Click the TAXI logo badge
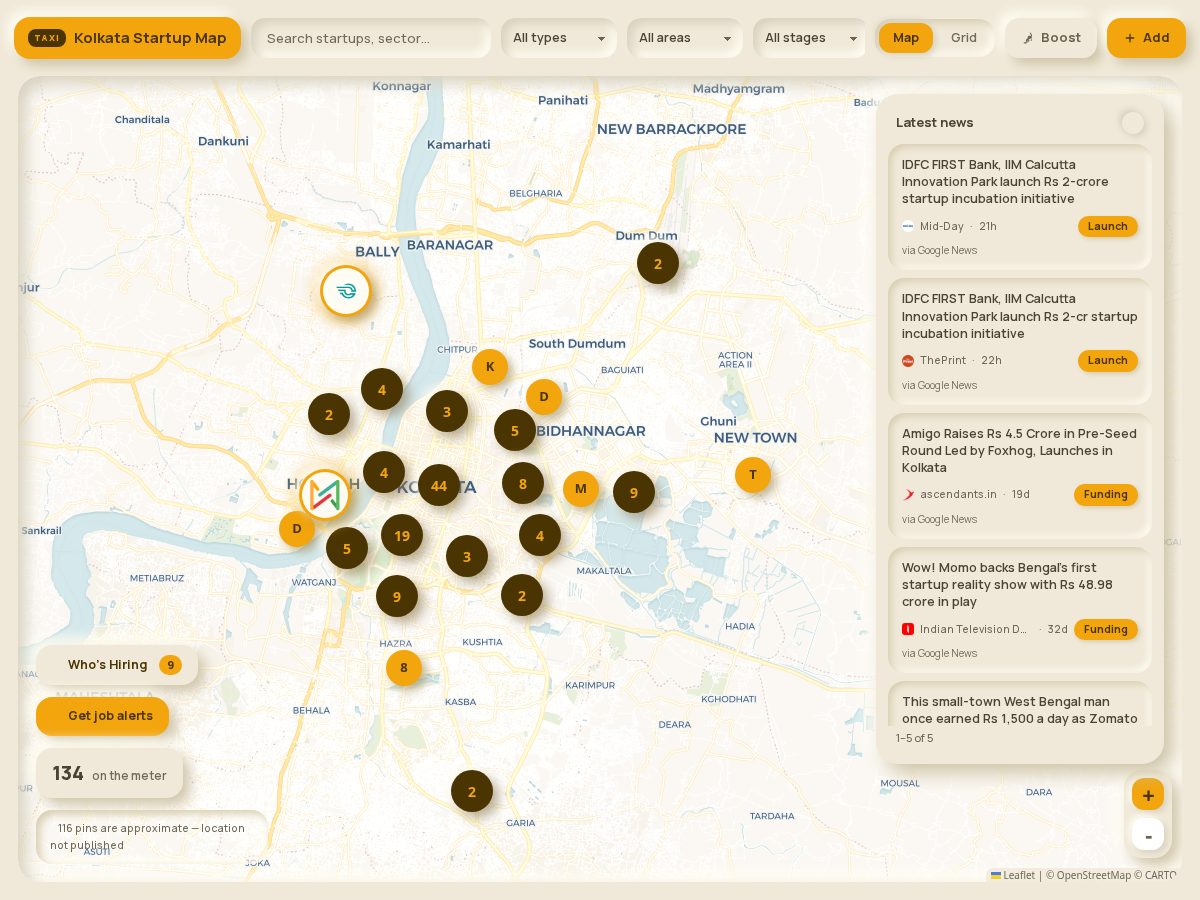The height and width of the screenshot is (900, 1200). 47,38
